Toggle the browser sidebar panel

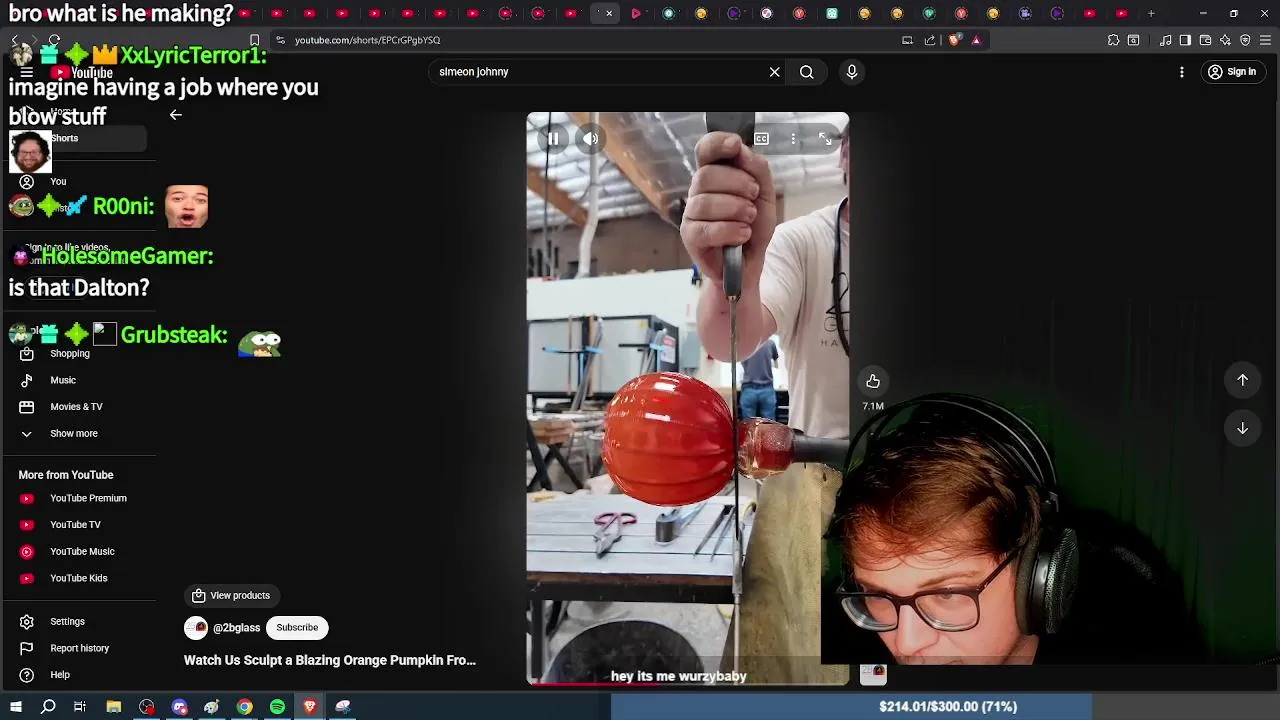1185,40
